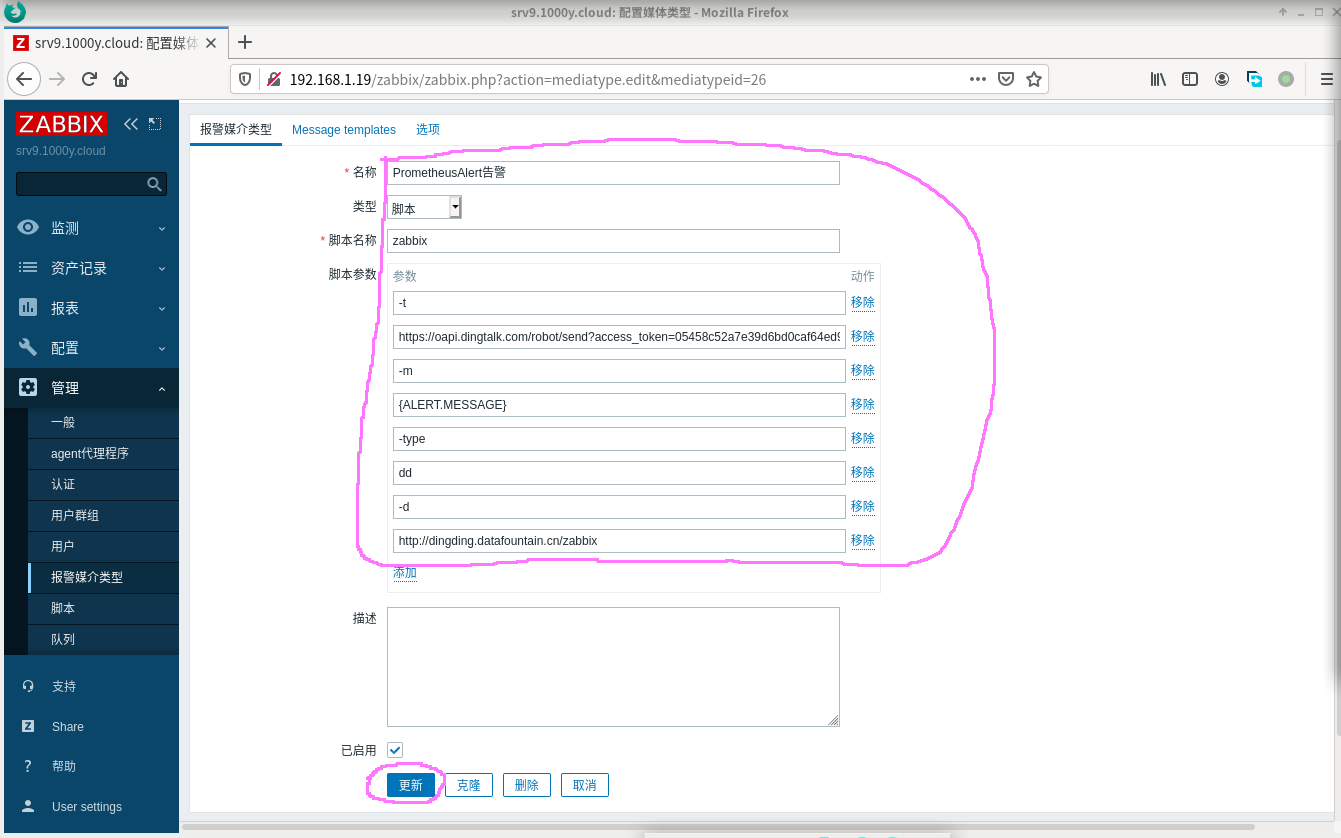Click the horizontal page scrollbar
This screenshot has width=1341, height=838.
(718, 827)
